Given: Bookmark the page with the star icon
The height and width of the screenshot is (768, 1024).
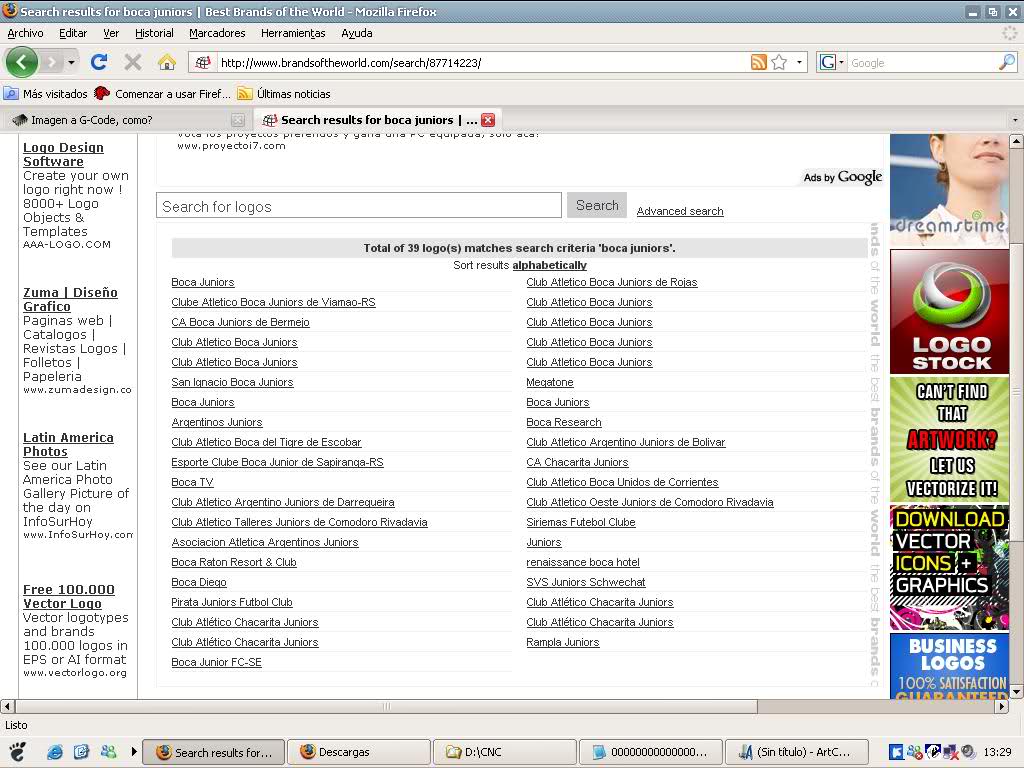Looking at the screenshot, I should (779, 63).
